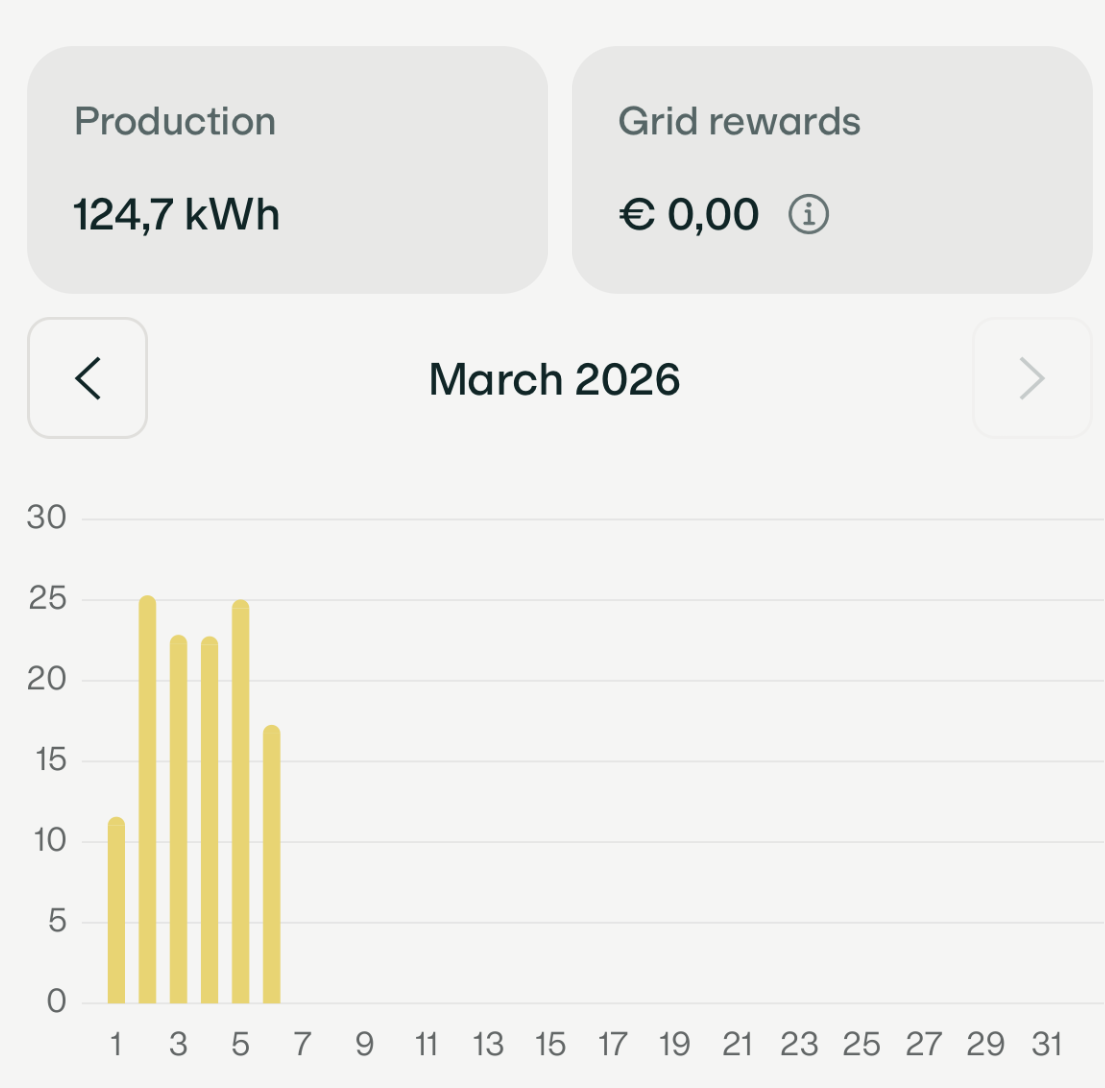Click the Grid rewards heading text
The image size is (1105, 1088).
click(x=739, y=122)
